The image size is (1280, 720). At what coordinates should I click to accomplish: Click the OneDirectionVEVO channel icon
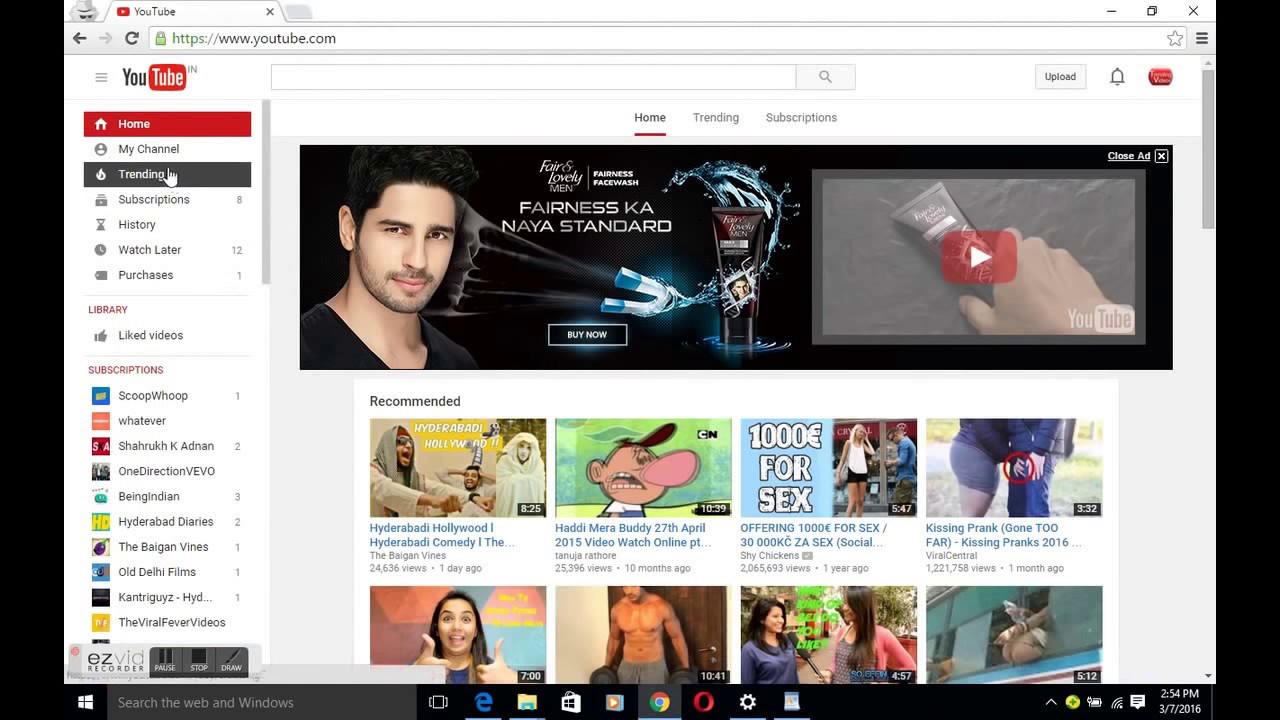coord(100,471)
